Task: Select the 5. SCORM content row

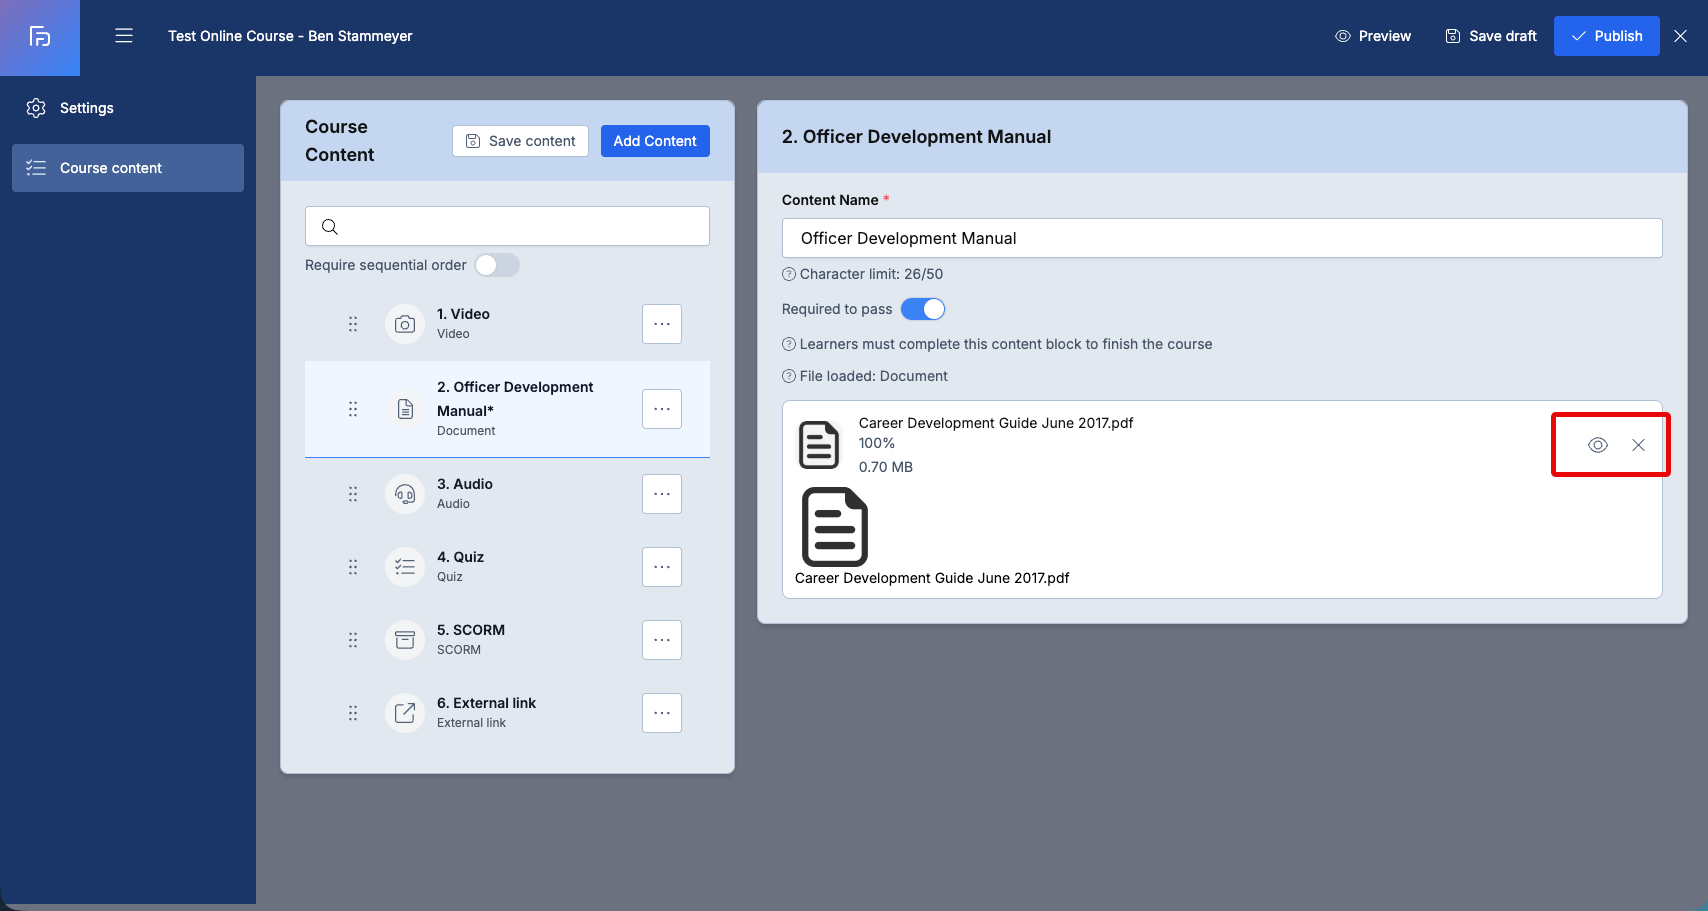Action: tap(507, 640)
